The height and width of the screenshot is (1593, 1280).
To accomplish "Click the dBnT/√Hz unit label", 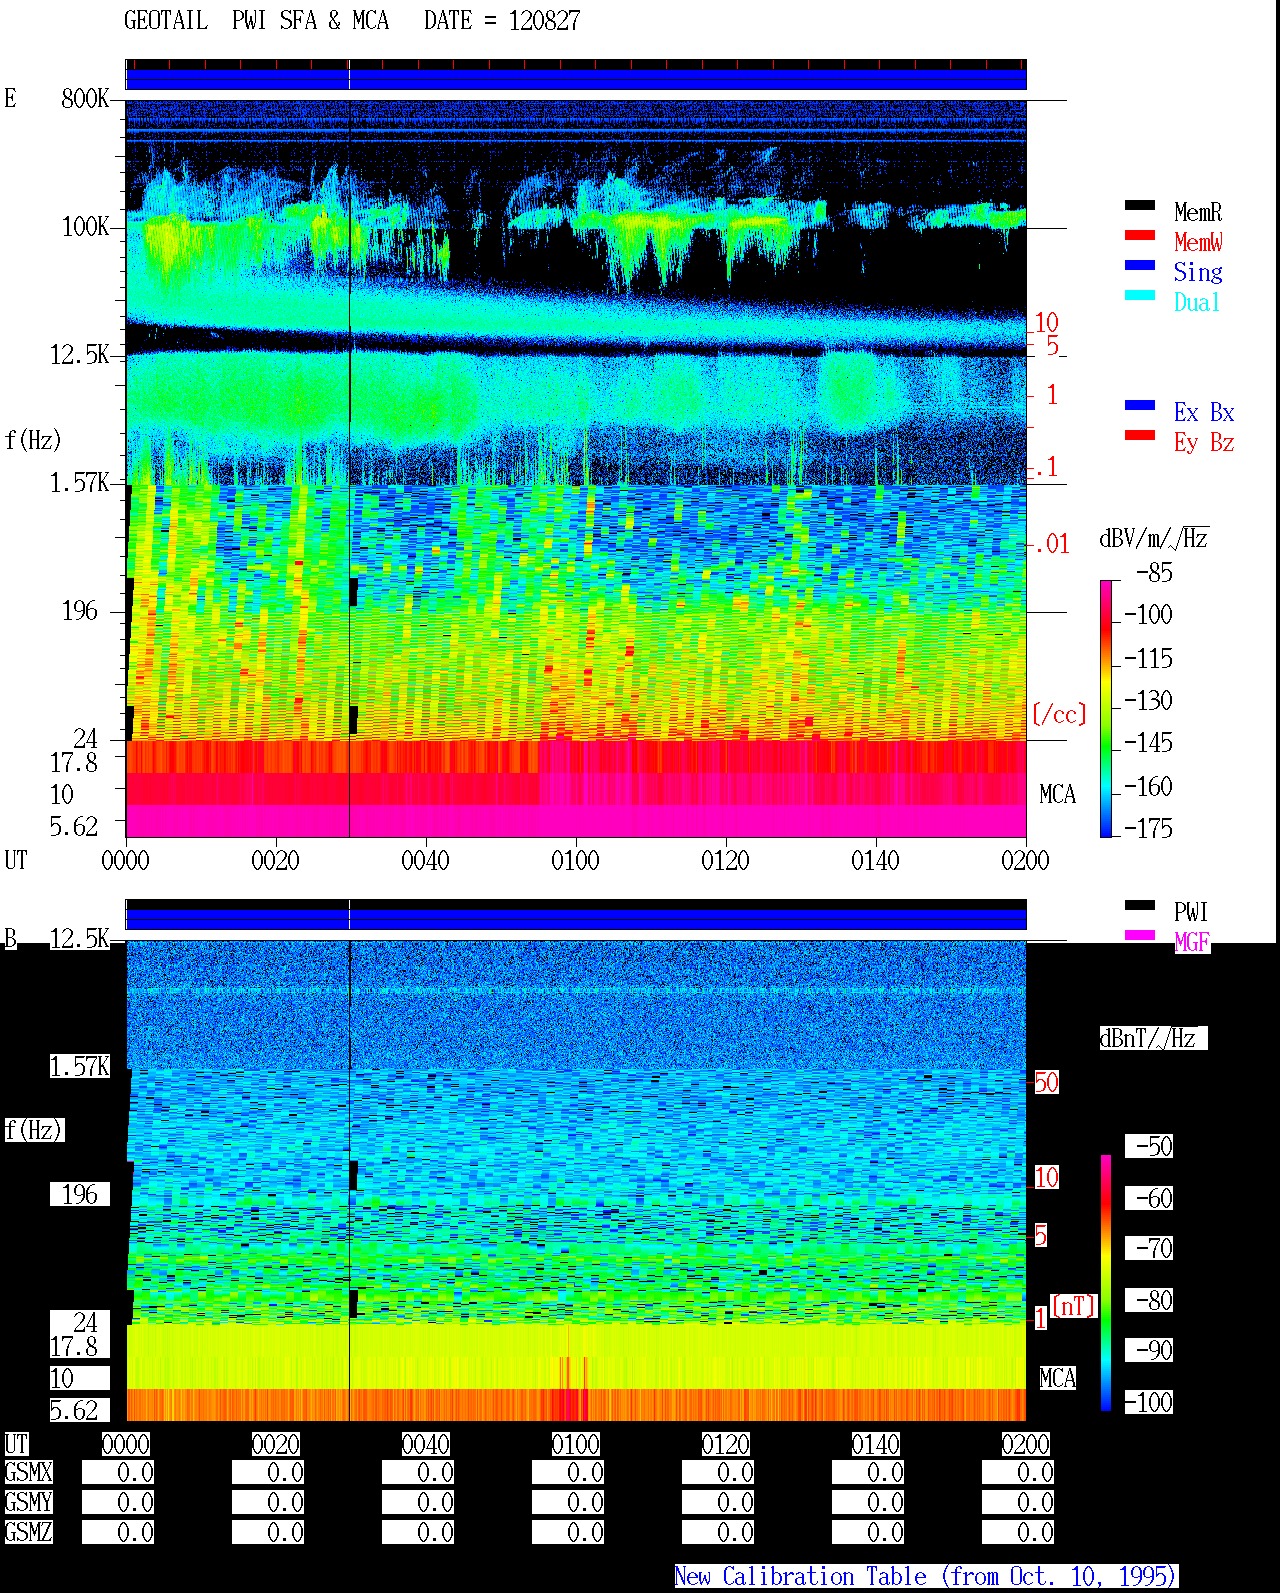I will 1153,1038.
